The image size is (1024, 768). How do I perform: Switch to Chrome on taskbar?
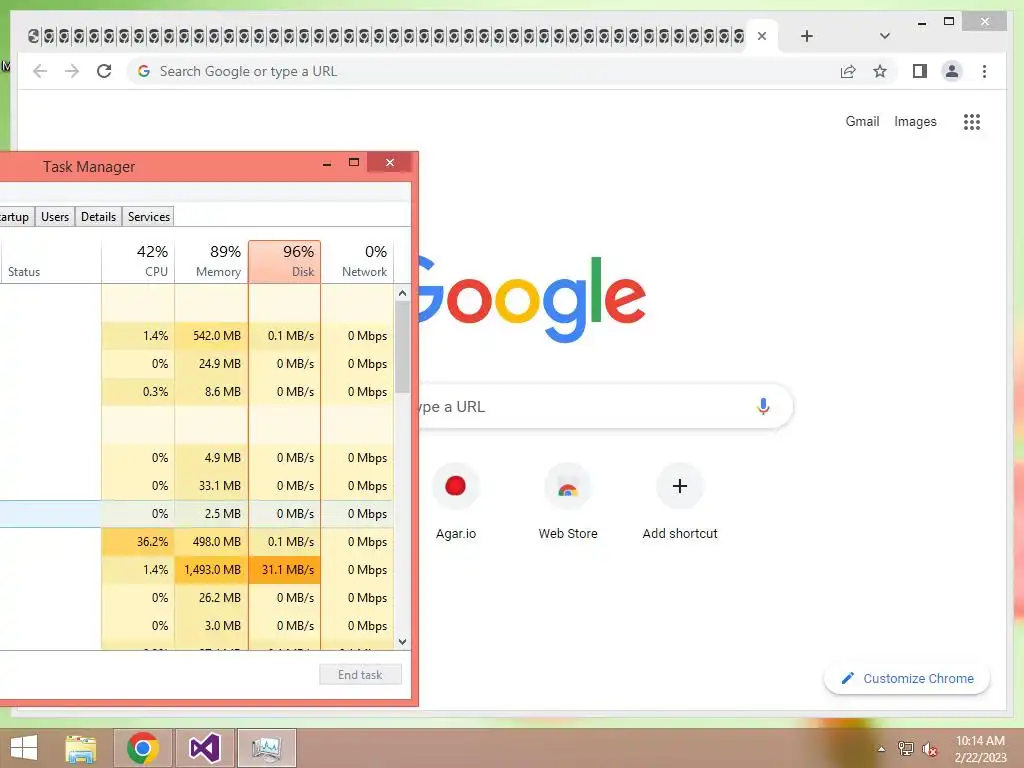point(143,748)
